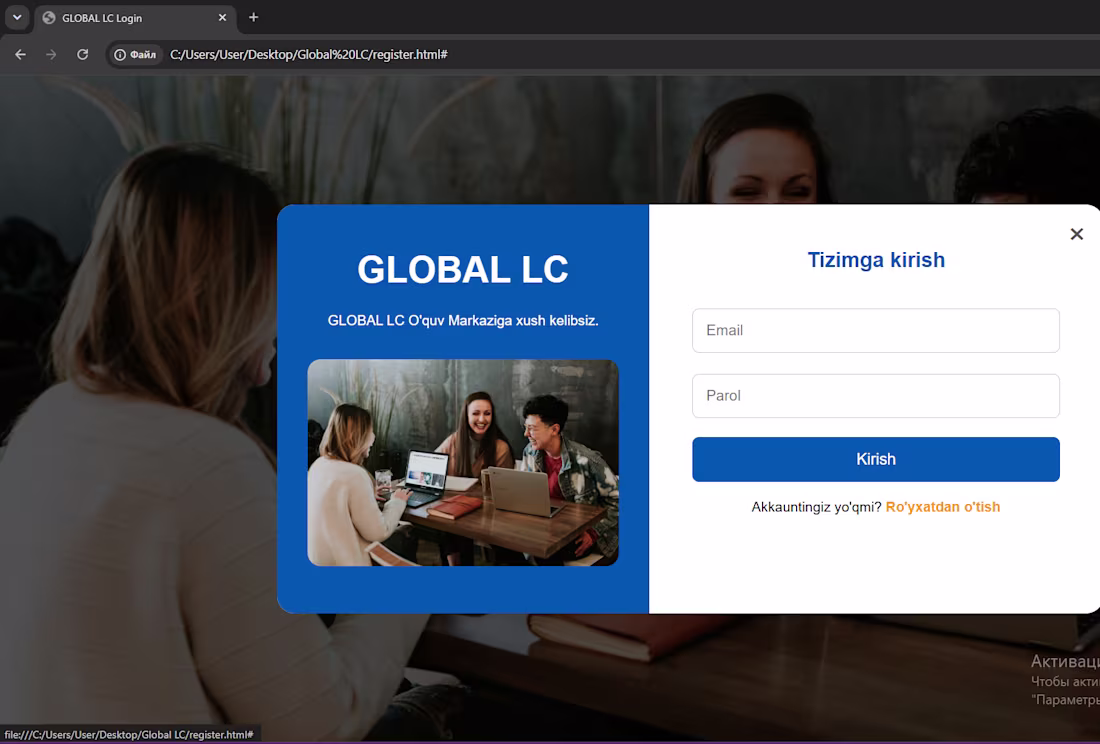Screen dimensions: 1100x744
Task: Open a new tab with plus button
Action: click(x=253, y=18)
